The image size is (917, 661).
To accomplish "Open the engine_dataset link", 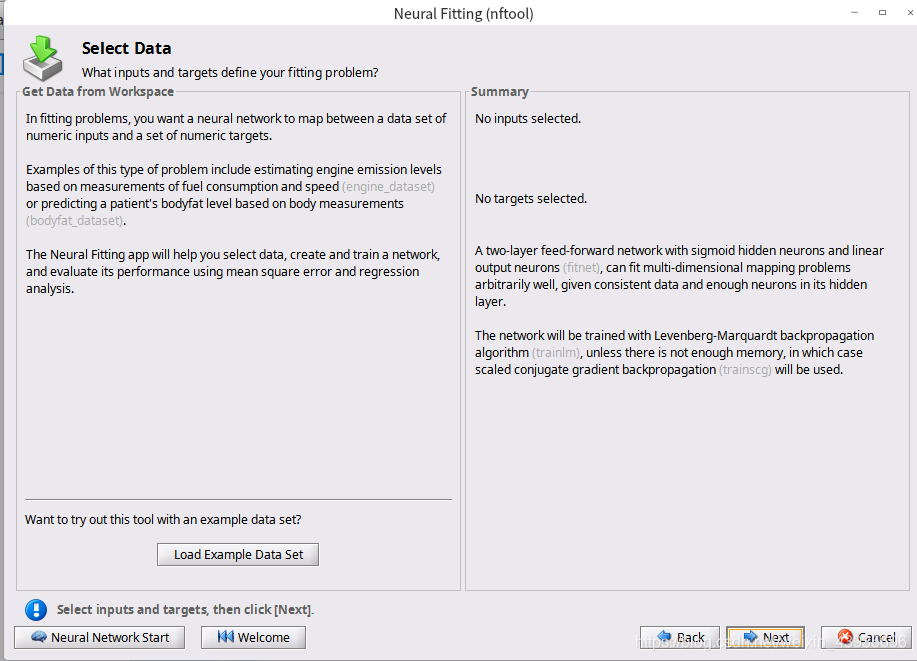I will tap(388, 187).
